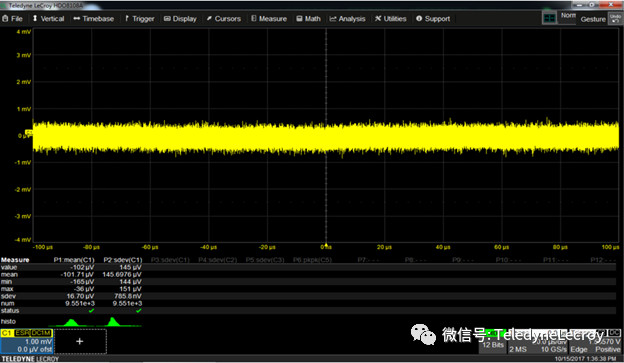Open the Timebase menu
Viewport: 624px width, 363px height.
tap(94, 19)
